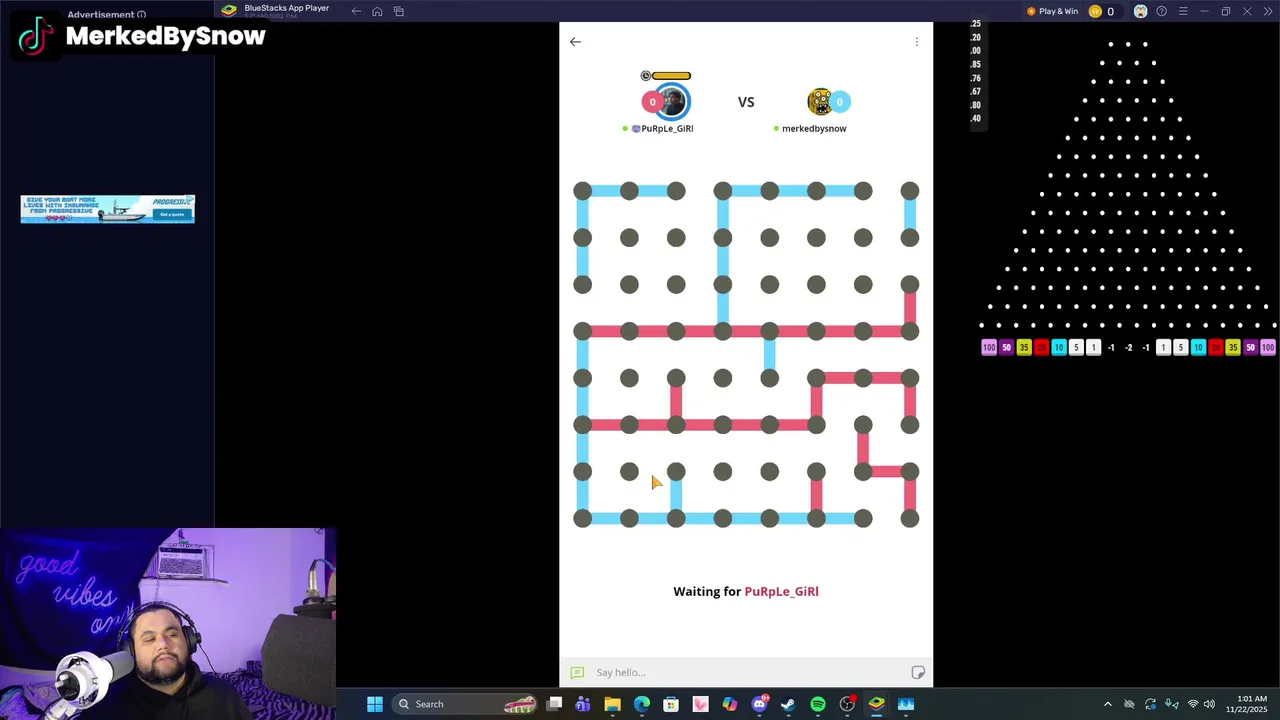Click the opponent name 'merkedbysnow'

pyautogui.click(x=814, y=128)
